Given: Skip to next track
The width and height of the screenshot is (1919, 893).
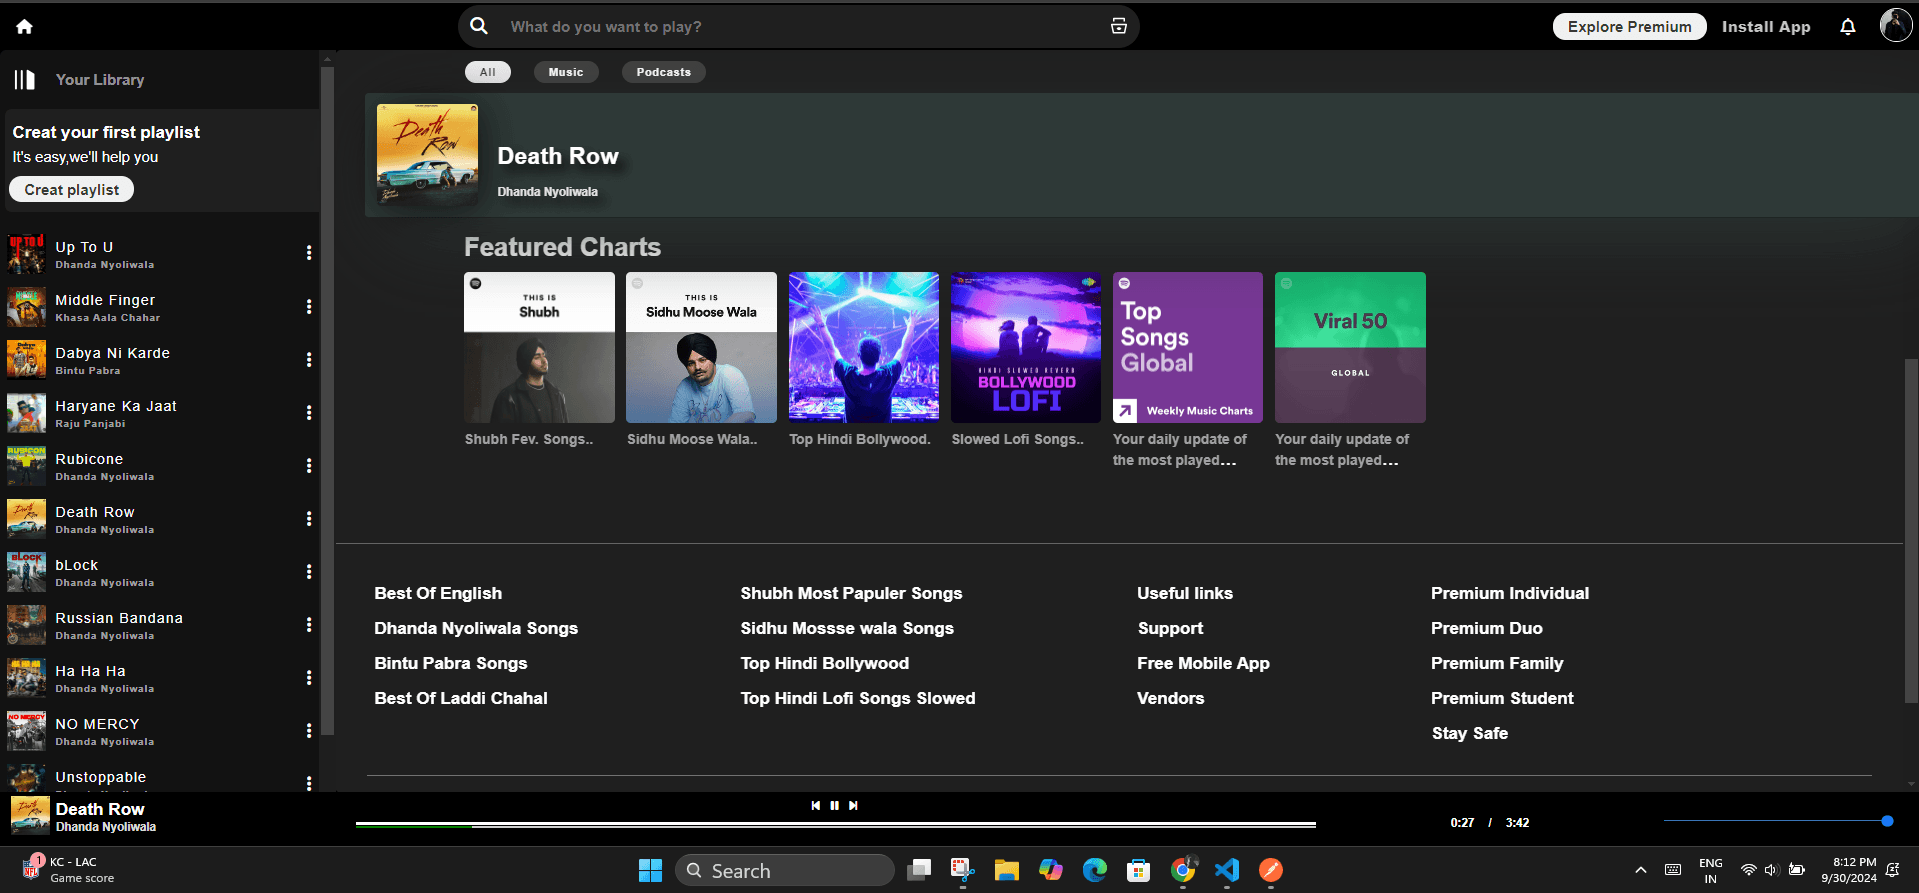Looking at the screenshot, I should tap(853, 805).
